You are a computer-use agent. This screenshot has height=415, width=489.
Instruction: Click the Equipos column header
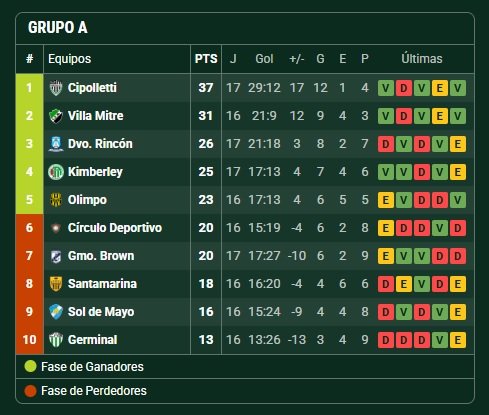click(69, 59)
